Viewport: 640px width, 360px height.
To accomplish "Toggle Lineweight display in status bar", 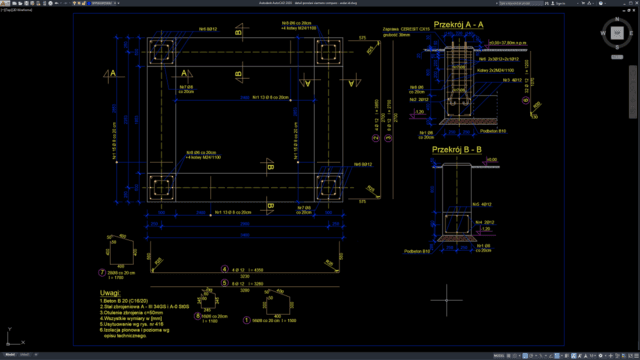I will pos(567,356).
